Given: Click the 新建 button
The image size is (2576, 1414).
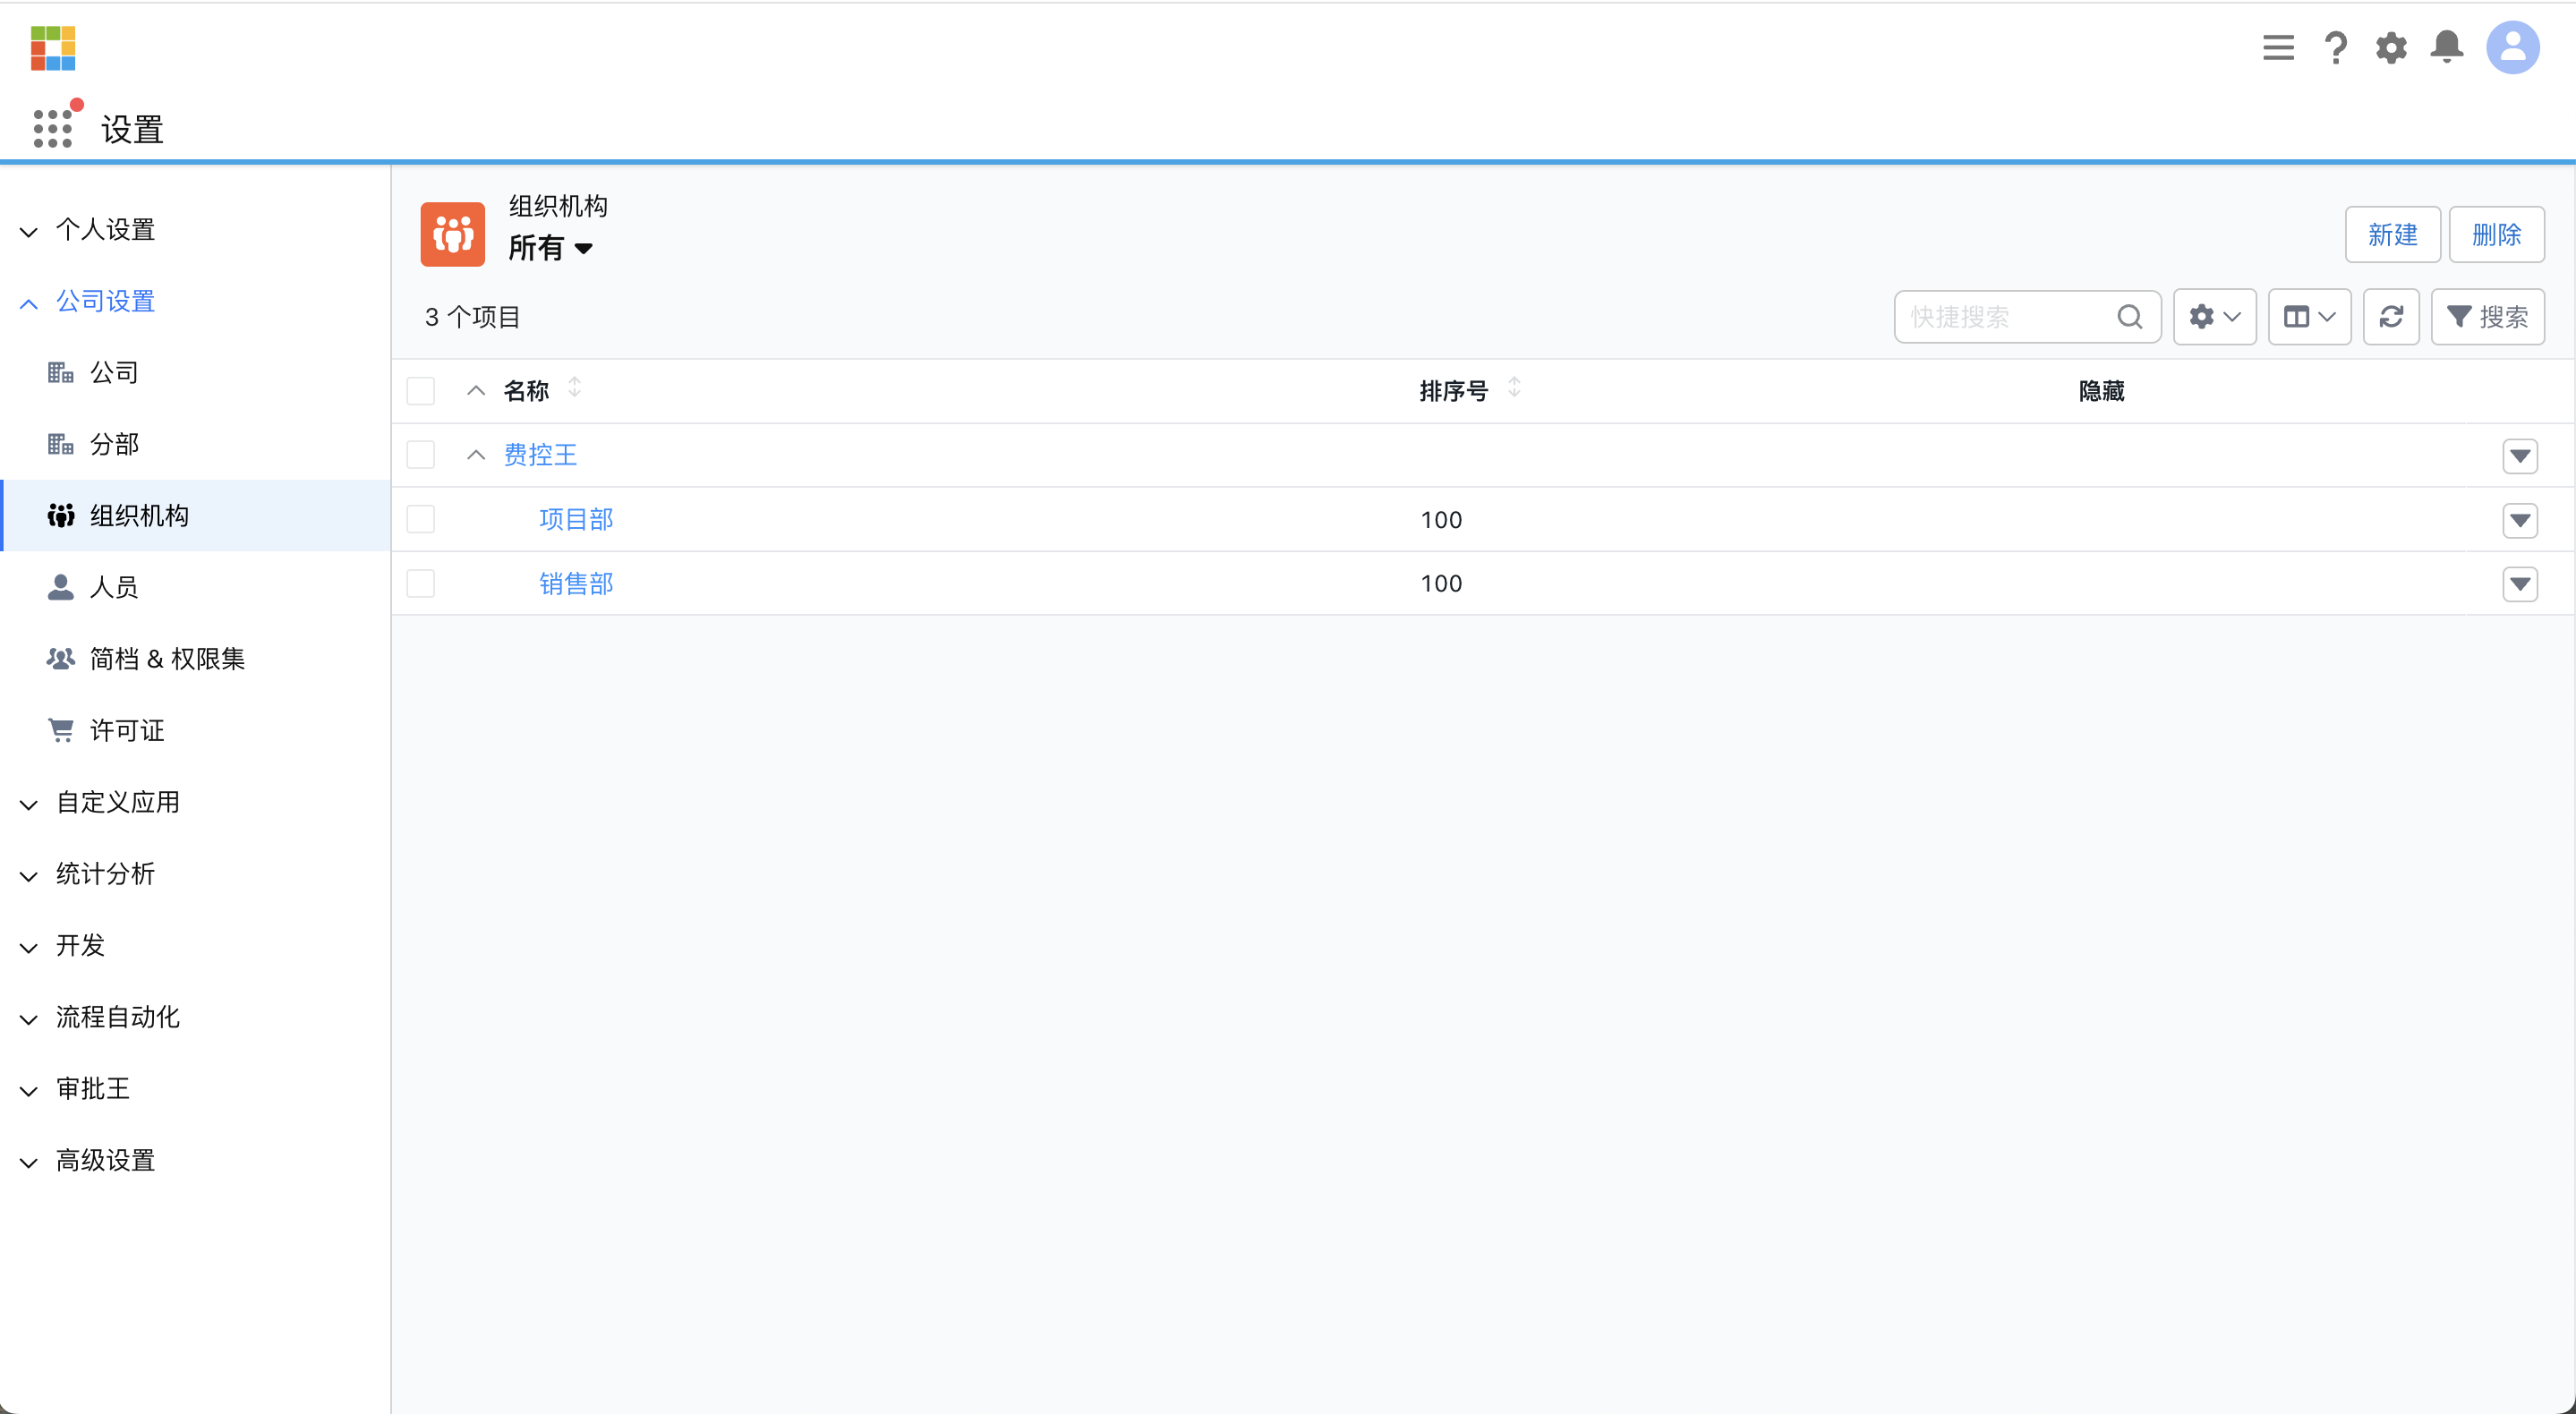Looking at the screenshot, I should 2392,235.
